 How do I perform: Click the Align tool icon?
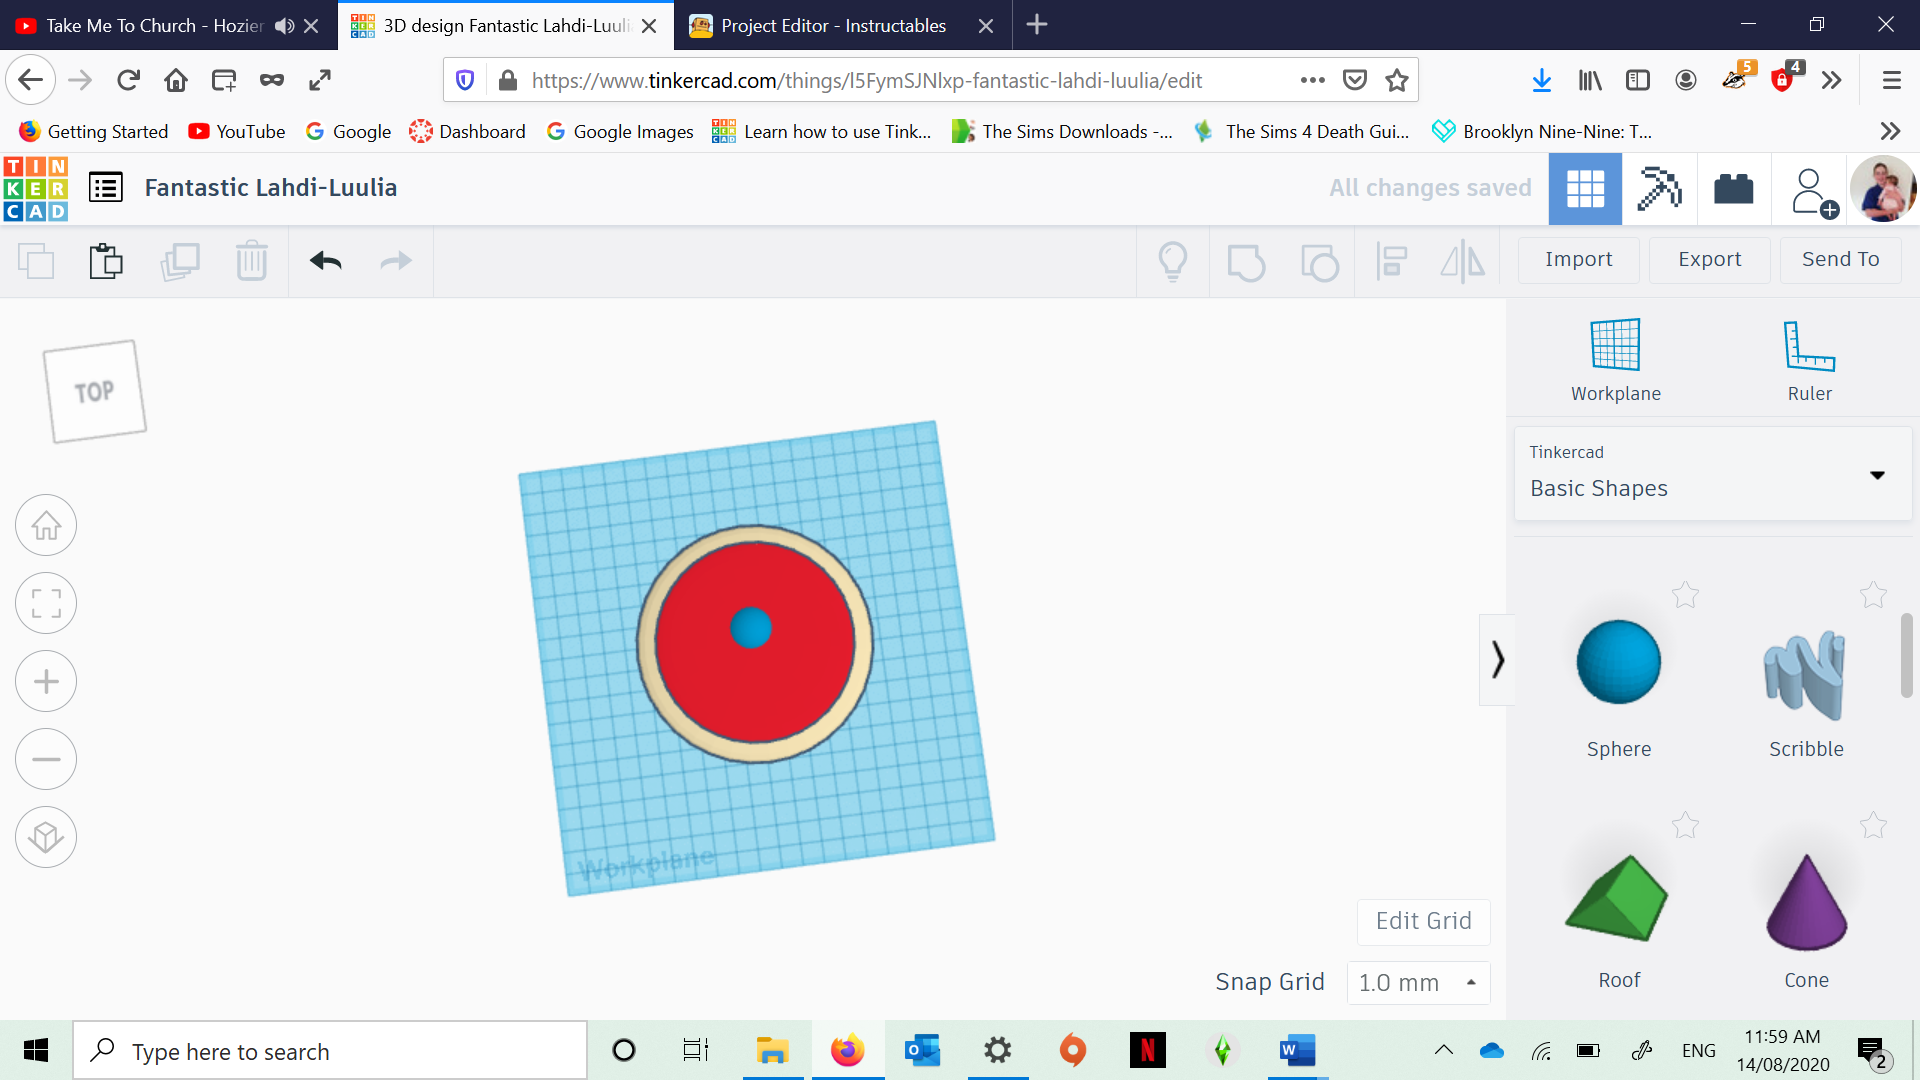[1392, 262]
